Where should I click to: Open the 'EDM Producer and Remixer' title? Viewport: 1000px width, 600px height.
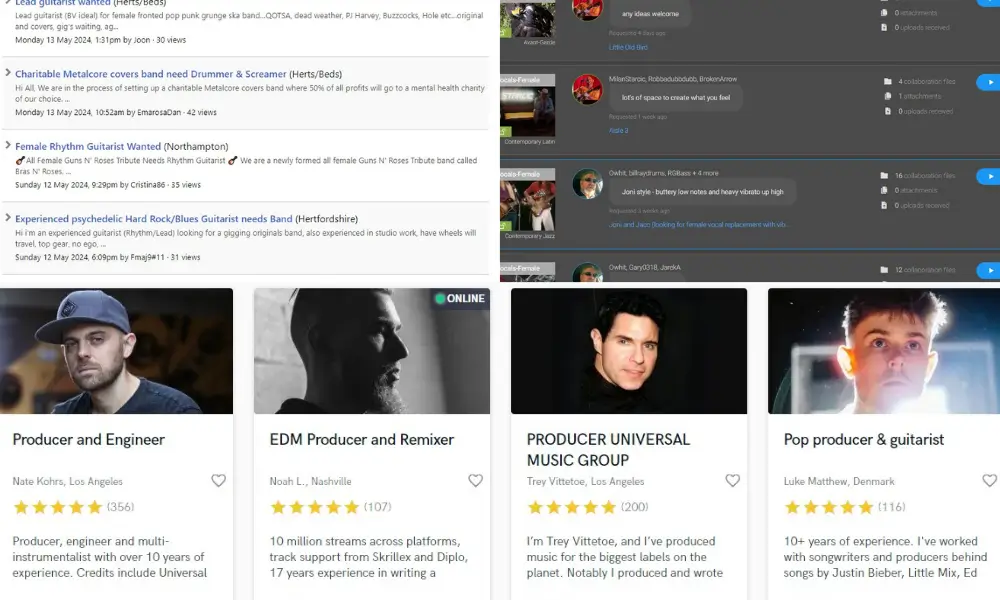click(x=362, y=439)
